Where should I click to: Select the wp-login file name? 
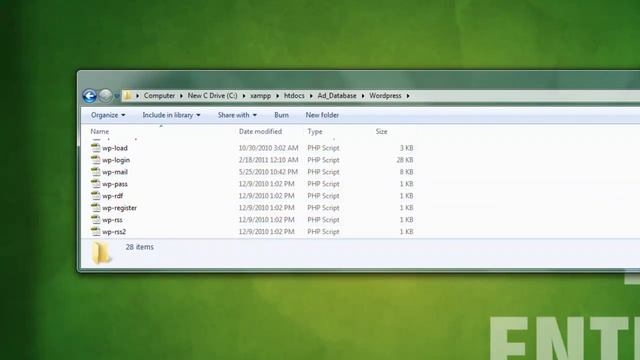click(x=116, y=160)
